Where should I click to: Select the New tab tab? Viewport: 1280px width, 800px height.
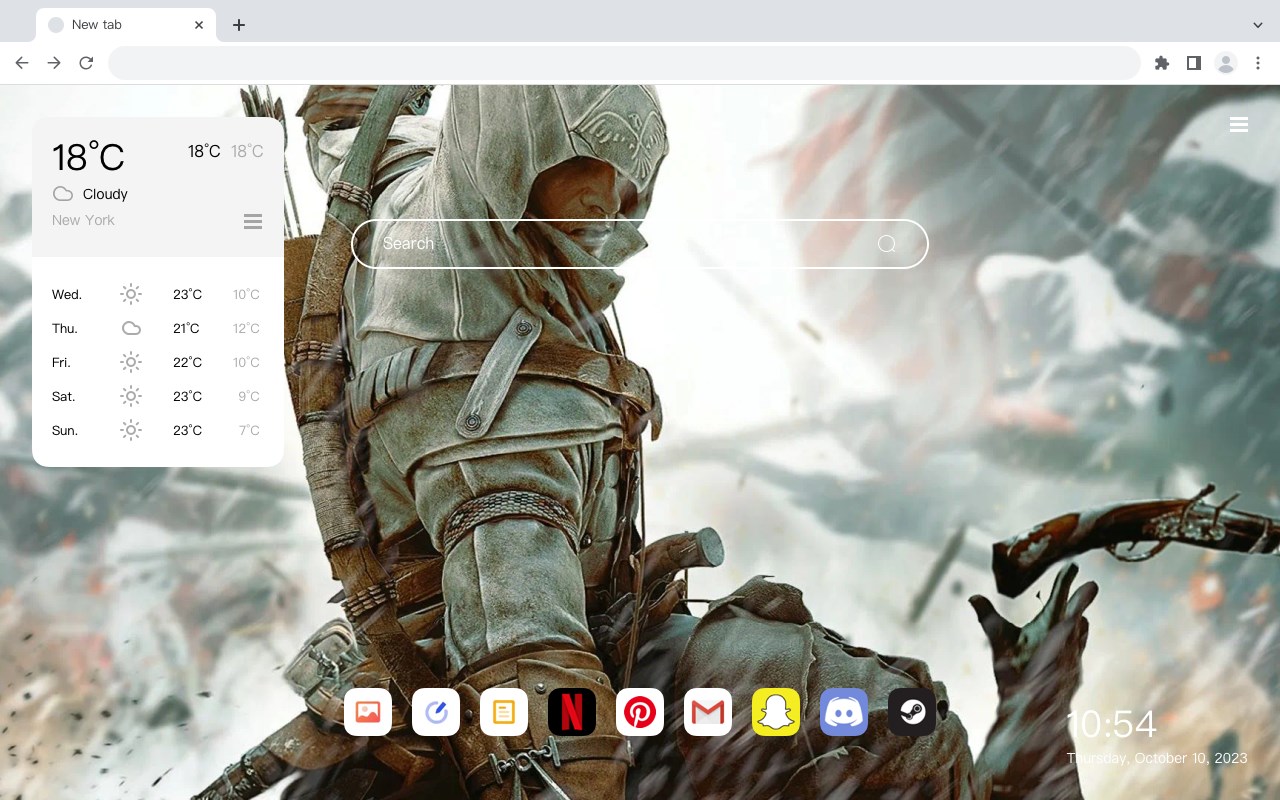pyautogui.click(x=126, y=25)
